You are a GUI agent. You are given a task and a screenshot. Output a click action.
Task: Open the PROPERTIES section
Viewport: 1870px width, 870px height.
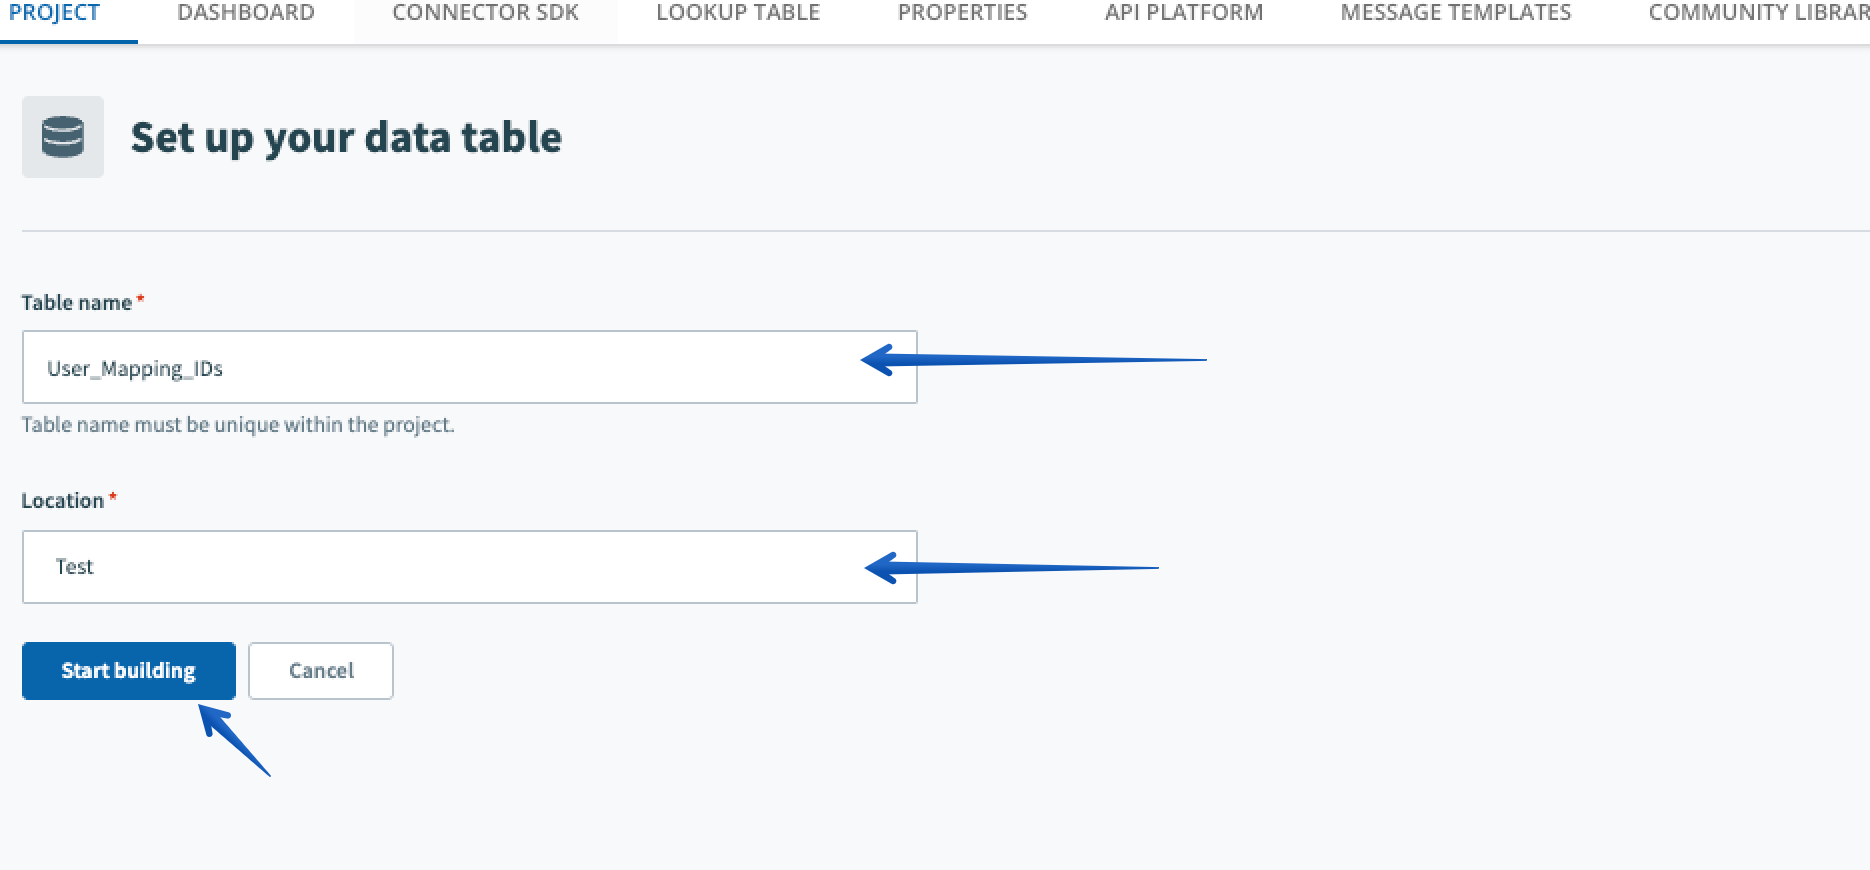coord(962,13)
